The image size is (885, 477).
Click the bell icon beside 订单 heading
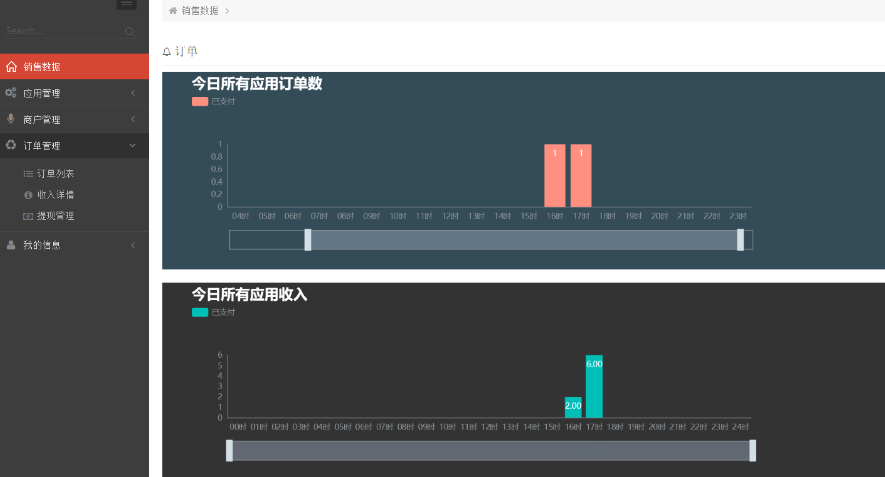[x=167, y=51]
